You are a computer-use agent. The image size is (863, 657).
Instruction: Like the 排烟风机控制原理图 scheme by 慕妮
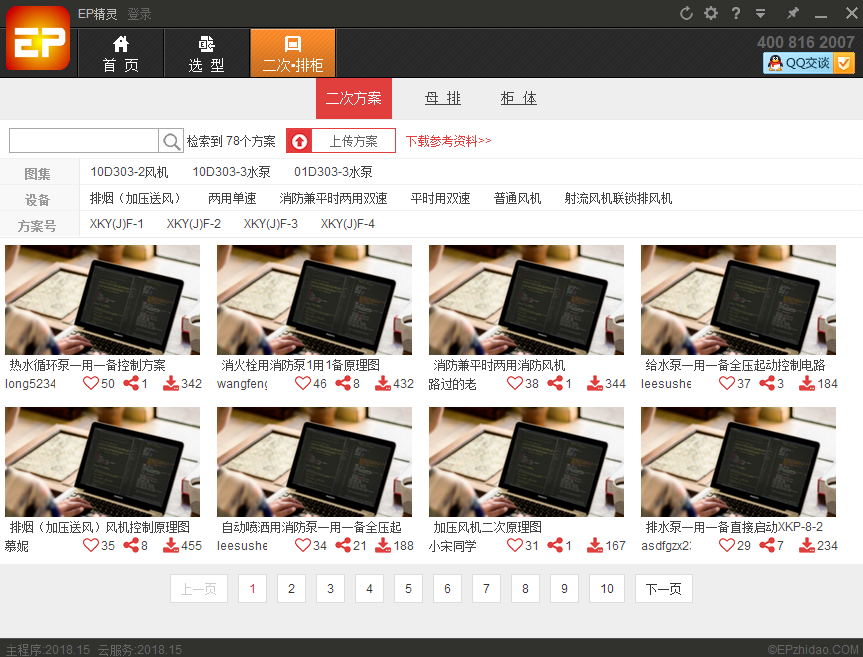(90, 545)
